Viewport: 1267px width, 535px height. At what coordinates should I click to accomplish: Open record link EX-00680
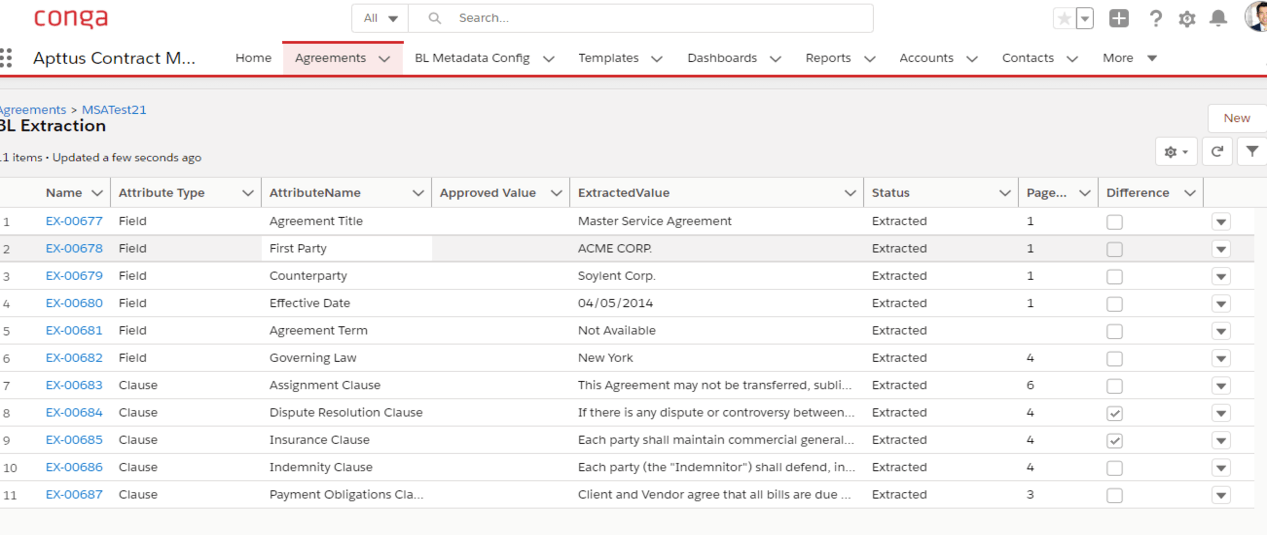[74, 303]
